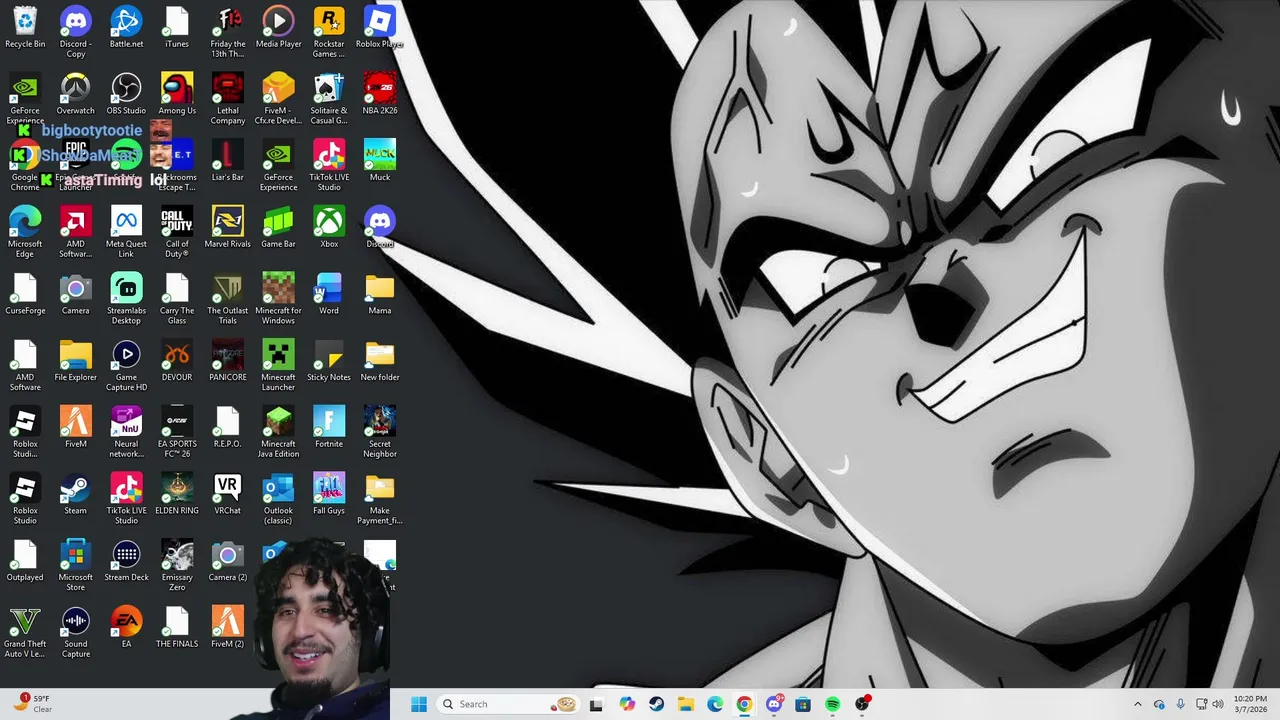Open the DEVOUR game icon
The image size is (1280, 720).
(x=177, y=361)
